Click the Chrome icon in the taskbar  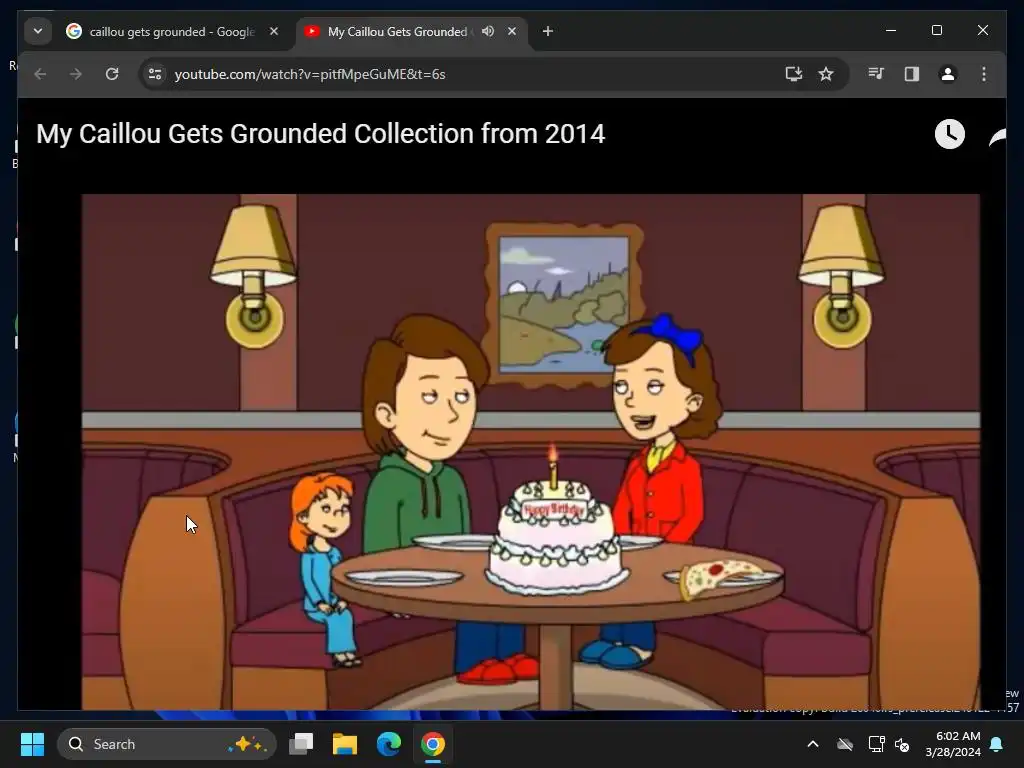[432, 744]
